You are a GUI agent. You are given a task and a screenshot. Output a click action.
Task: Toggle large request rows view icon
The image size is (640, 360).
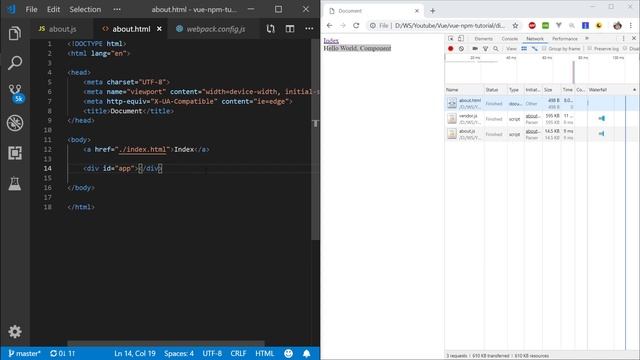coord(524,49)
